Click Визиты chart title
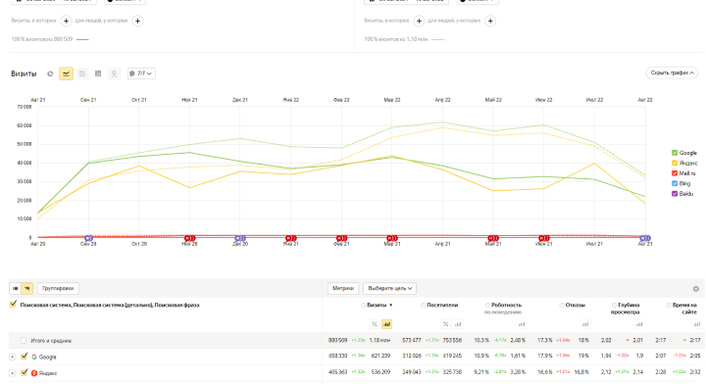Viewport: 706px width, 384px height. point(23,73)
